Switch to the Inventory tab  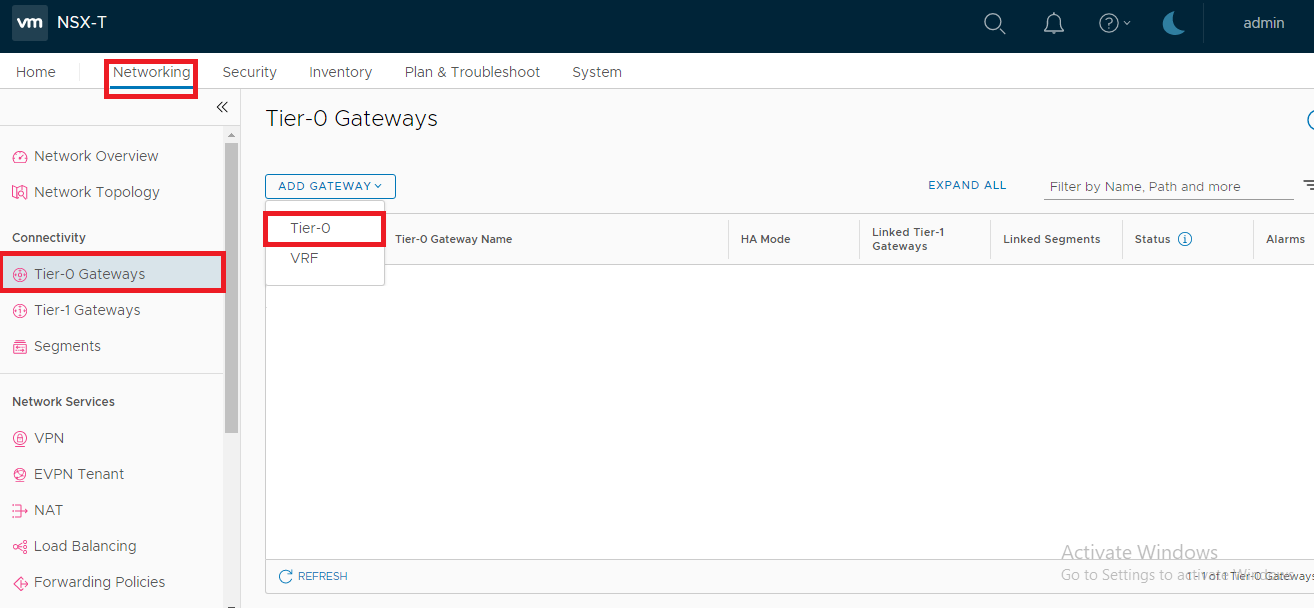(340, 72)
